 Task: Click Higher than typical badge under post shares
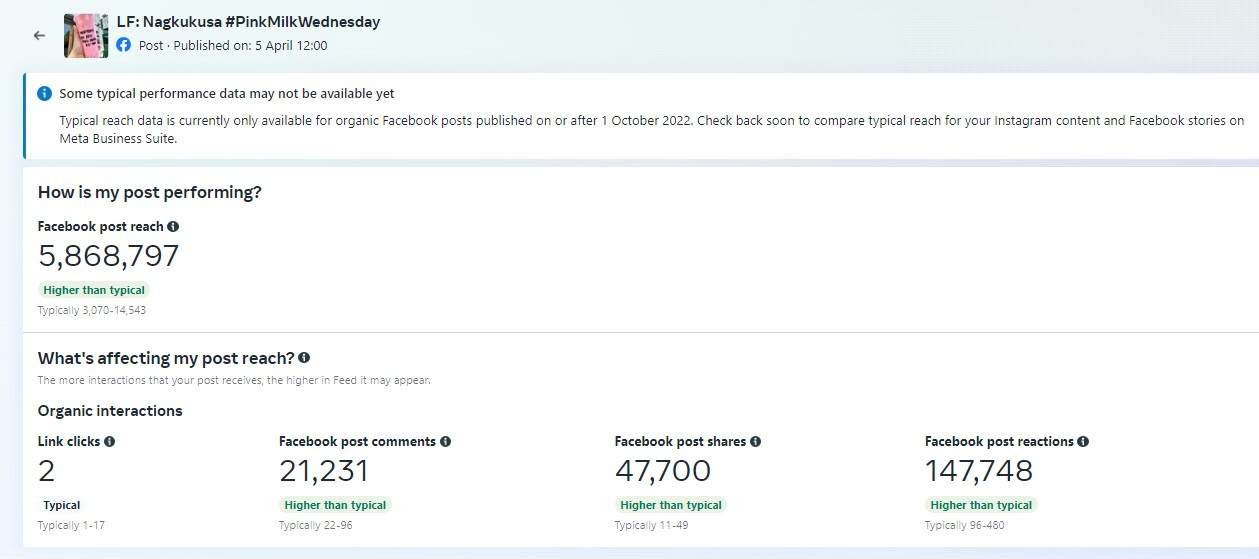click(x=671, y=505)
